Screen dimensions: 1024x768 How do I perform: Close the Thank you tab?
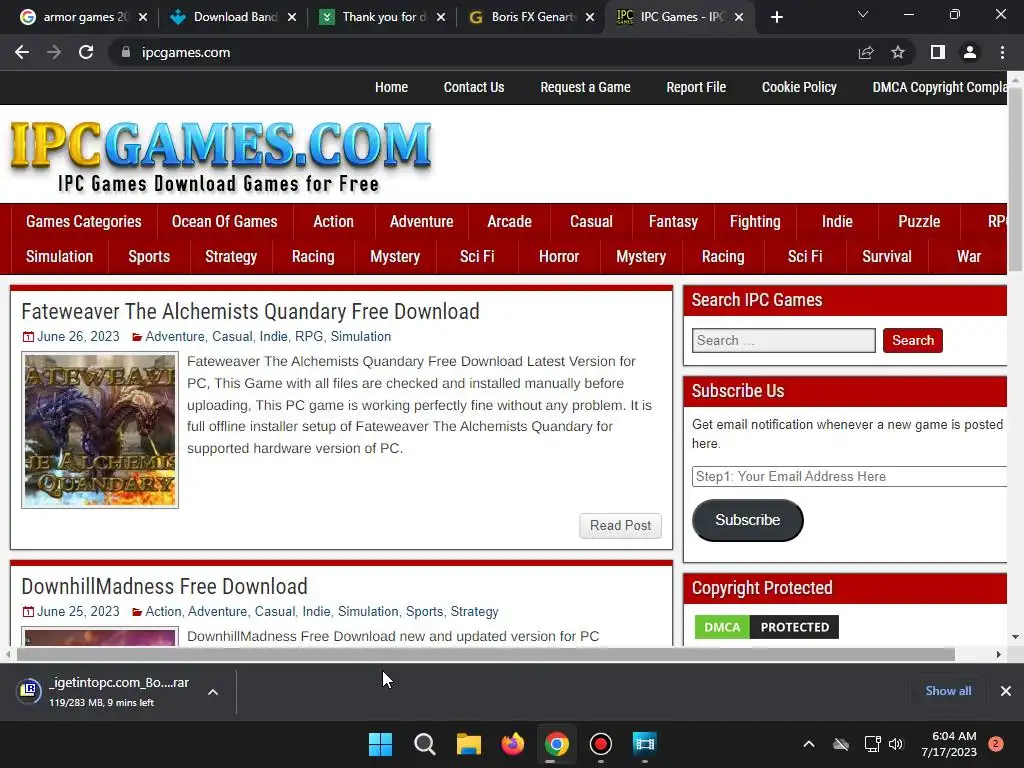pyautogui.click(x=441, y=17)
